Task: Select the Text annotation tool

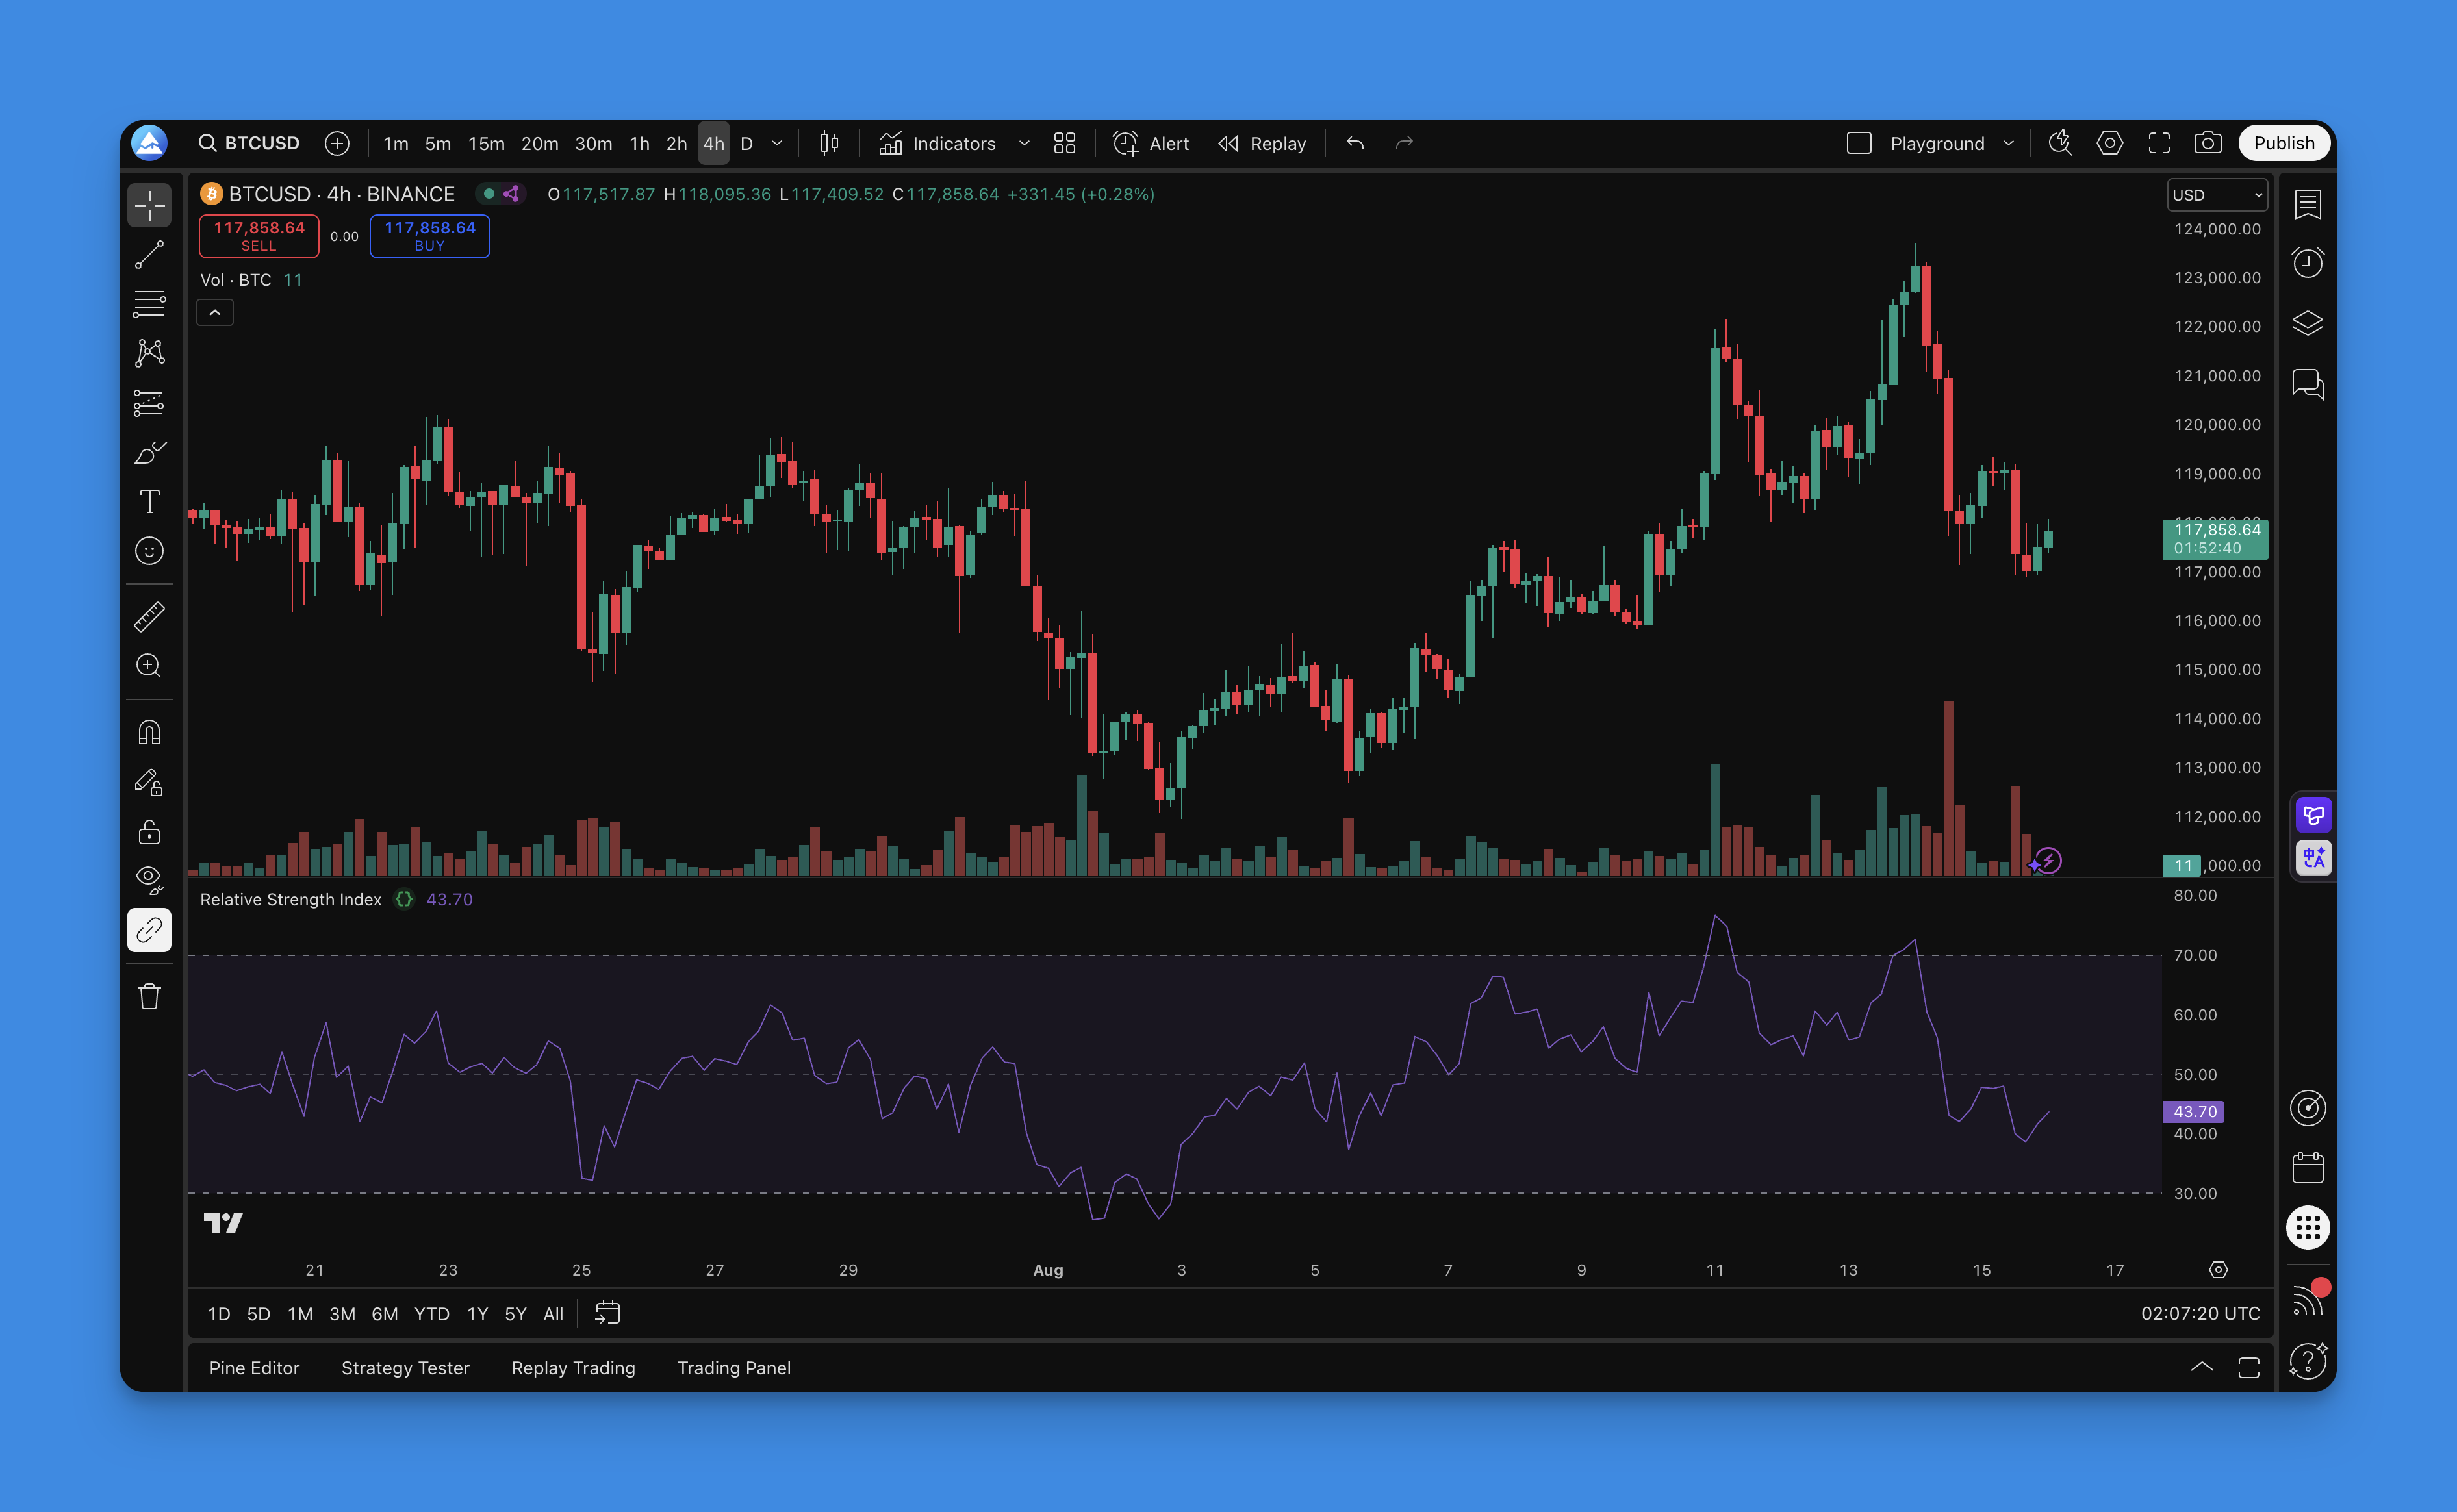Action: [149, 502]
